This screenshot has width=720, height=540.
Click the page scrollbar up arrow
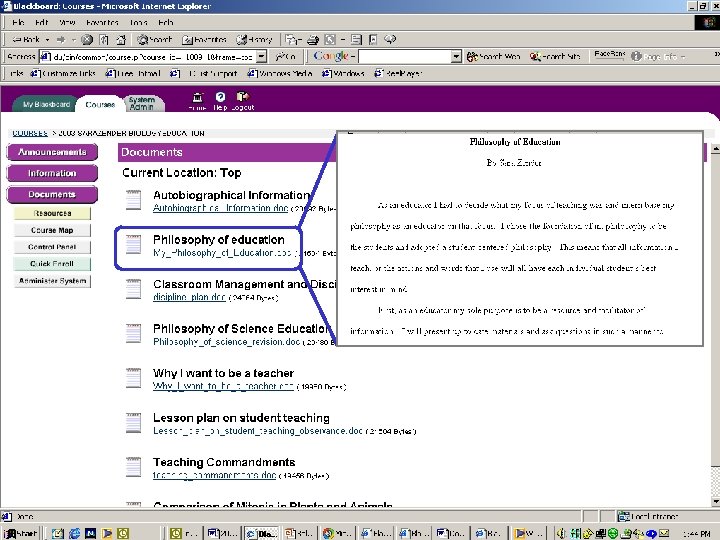(715, 149)
